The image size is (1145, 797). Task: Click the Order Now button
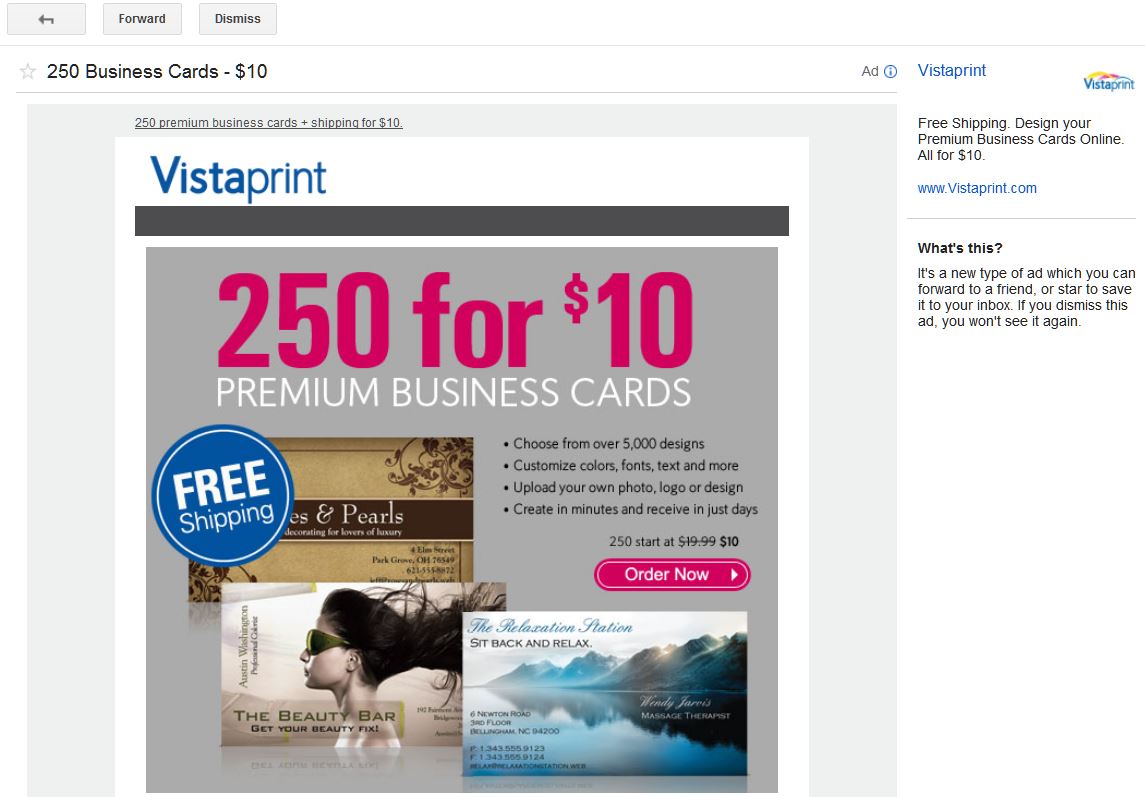(x=672, y=574)
